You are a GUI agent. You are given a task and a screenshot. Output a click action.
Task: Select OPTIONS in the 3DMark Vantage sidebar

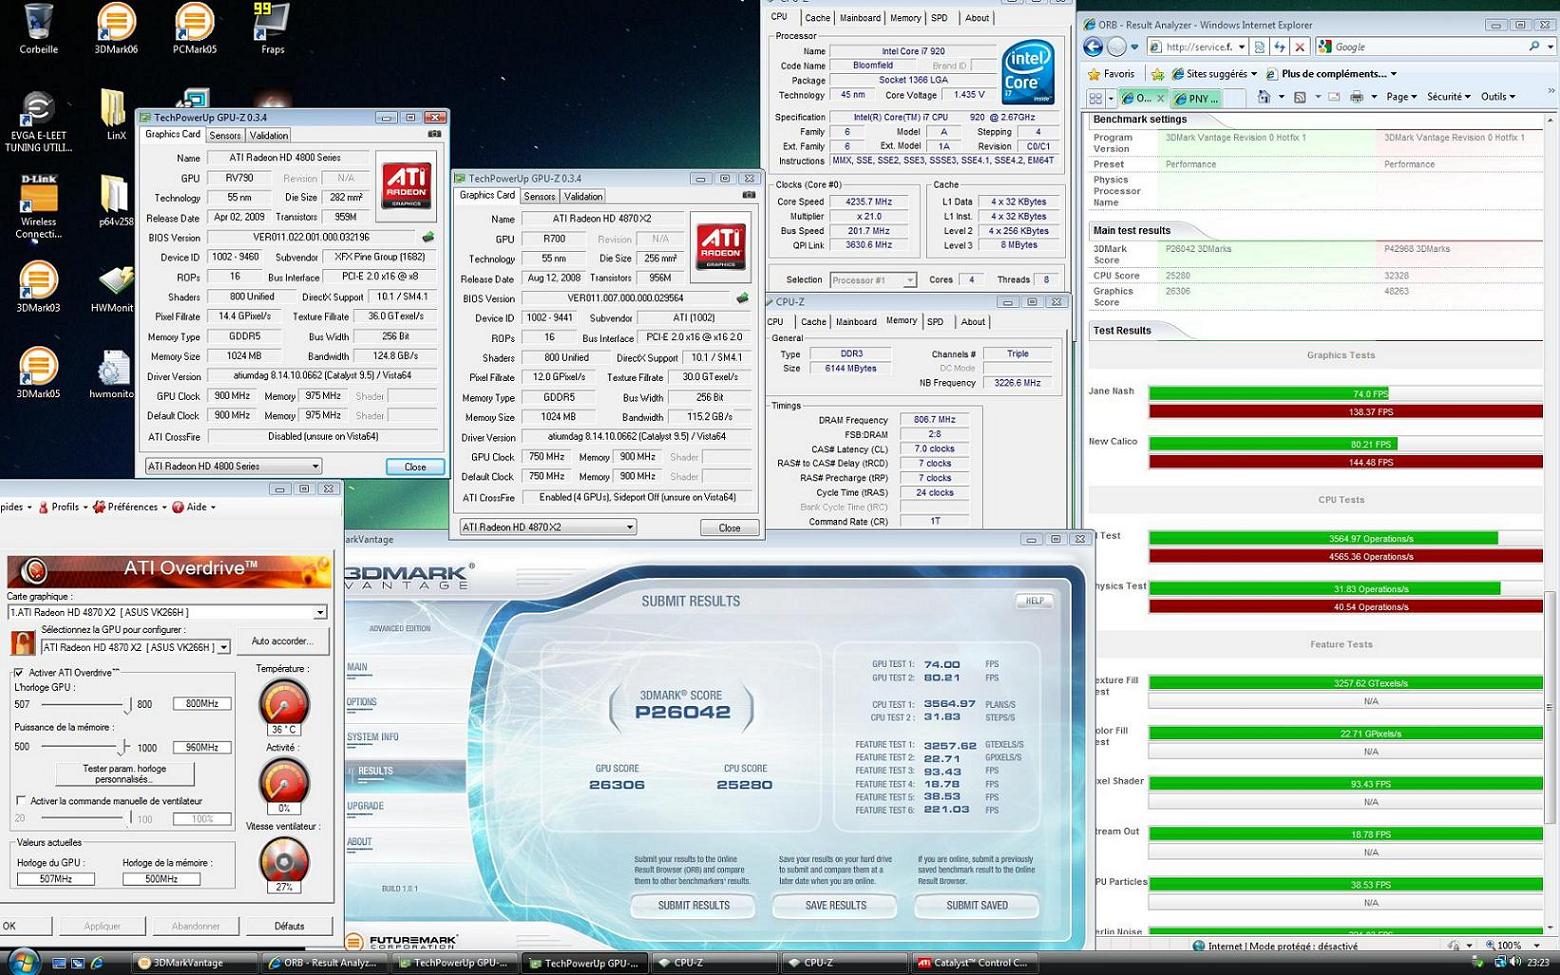[362, 702]
